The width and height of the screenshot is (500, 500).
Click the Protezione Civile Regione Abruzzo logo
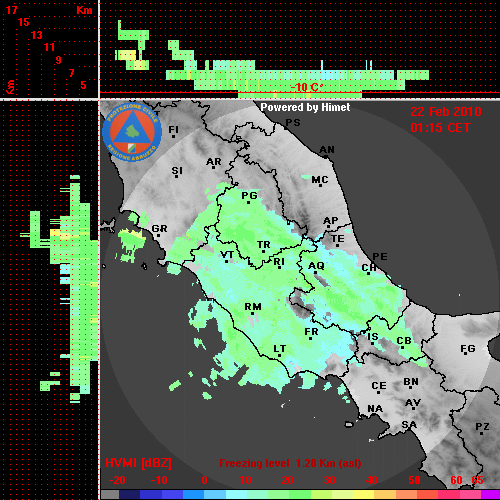click(132, 133)
